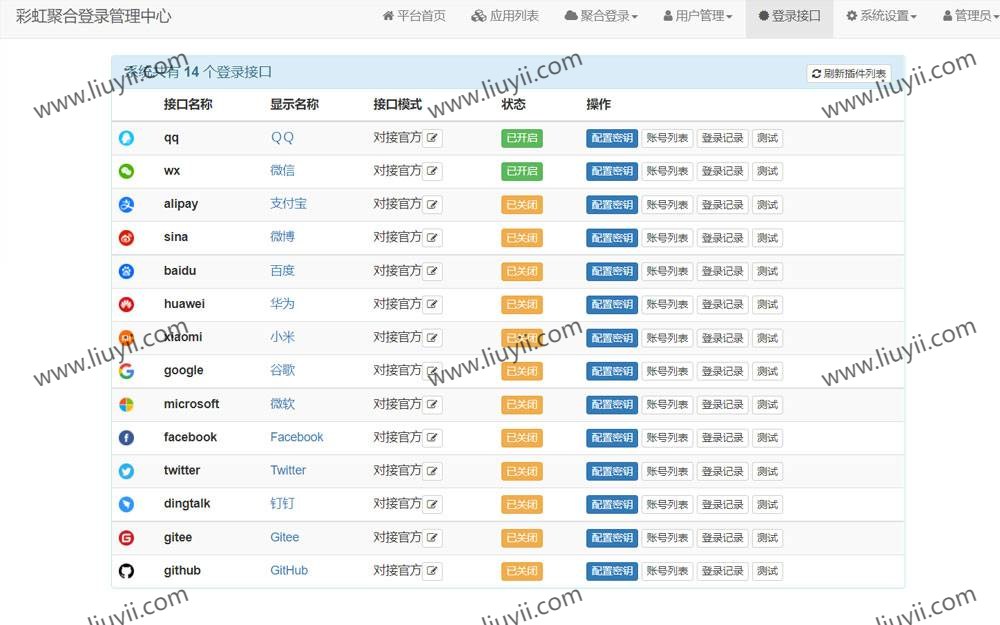The image size is (1000, 625).
Task: Click the QQ penguin logo icon
Action: click(x=126, y=138)
